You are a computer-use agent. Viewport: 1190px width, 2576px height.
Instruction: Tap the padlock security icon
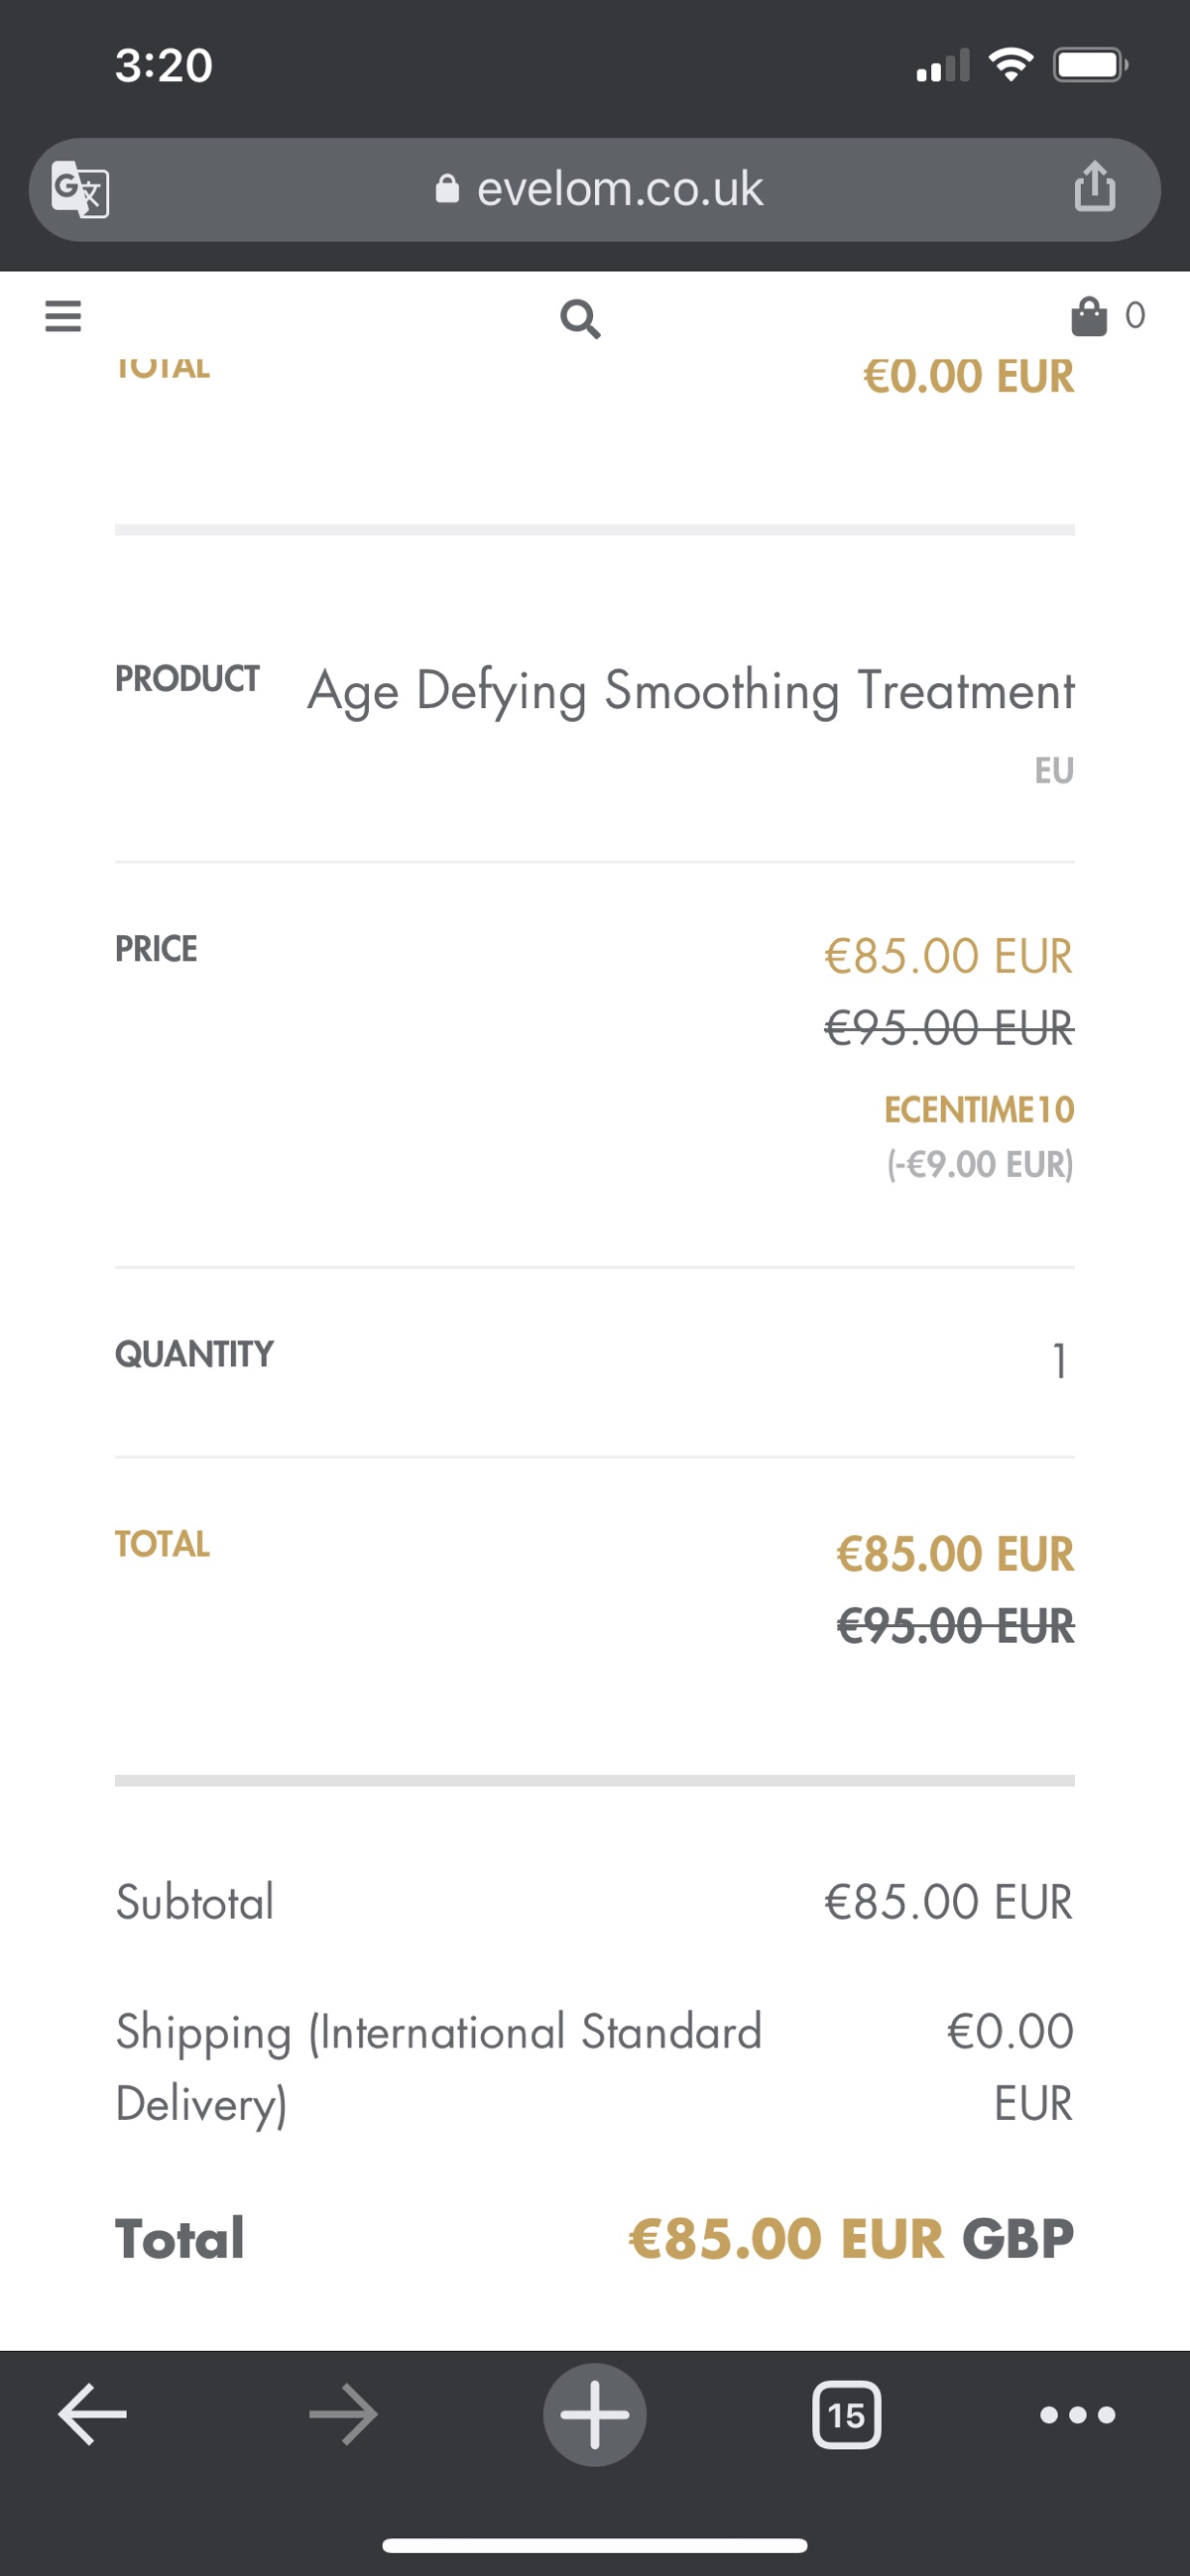point(447,188)
